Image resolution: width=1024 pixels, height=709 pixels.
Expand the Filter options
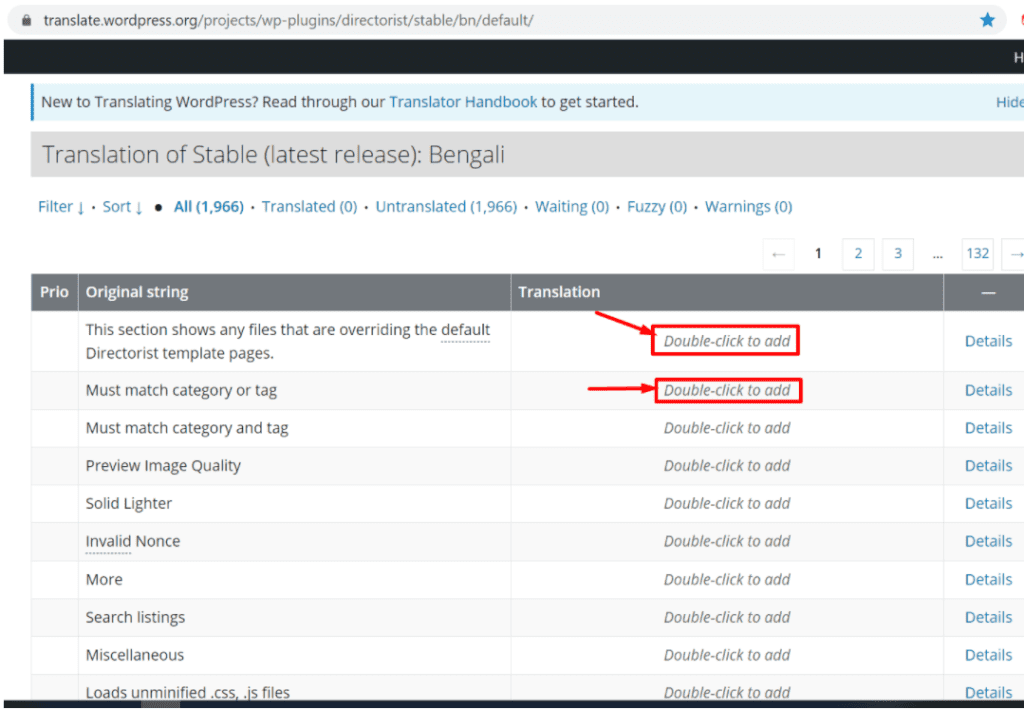pos(61,207)
